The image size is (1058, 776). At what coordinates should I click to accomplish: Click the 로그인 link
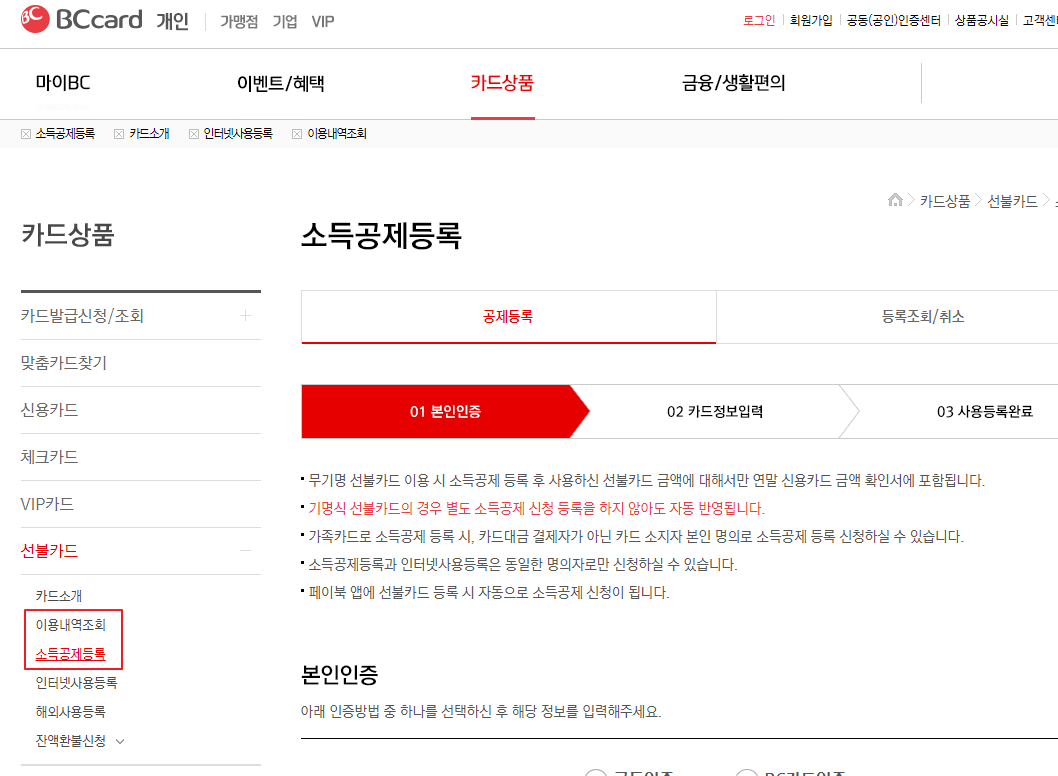(x=760, y=20)
